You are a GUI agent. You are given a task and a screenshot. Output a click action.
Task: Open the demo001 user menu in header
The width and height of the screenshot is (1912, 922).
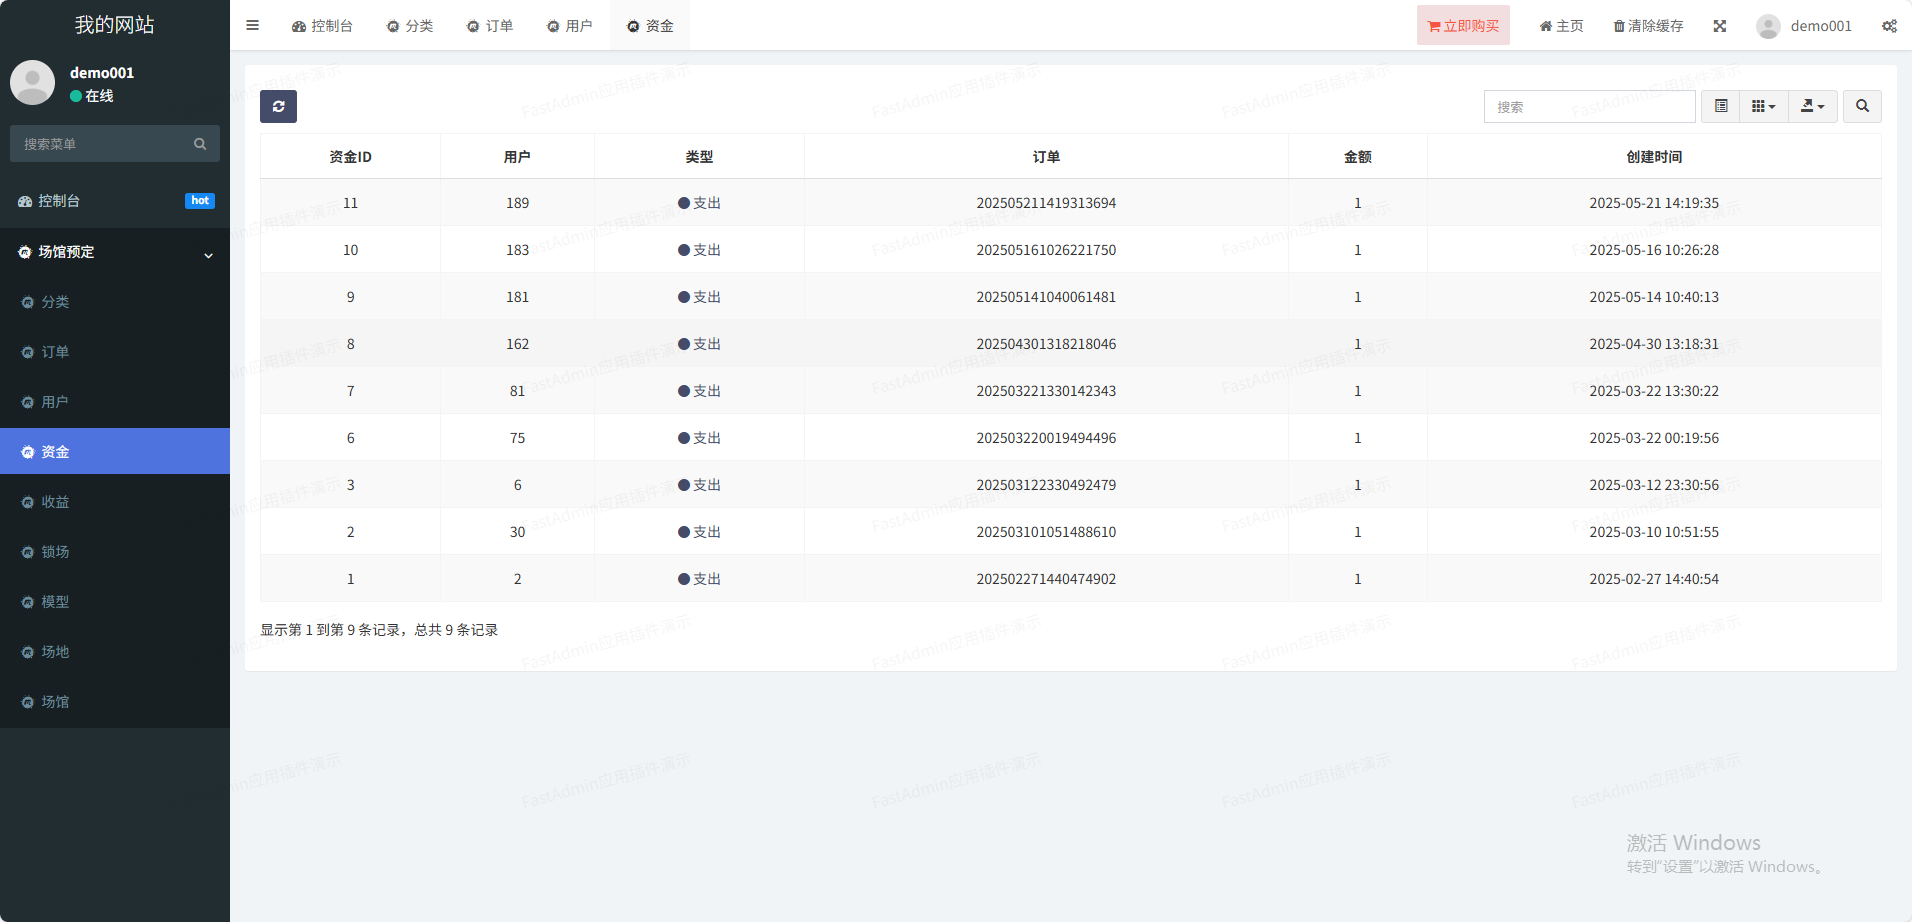pos(1805,26)
